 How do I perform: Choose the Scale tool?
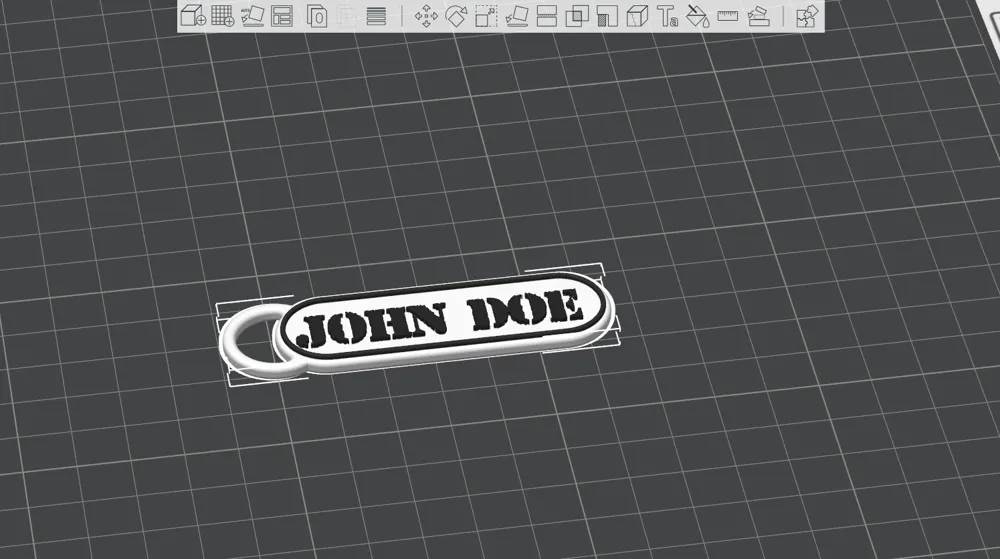[x=486, y=15]
